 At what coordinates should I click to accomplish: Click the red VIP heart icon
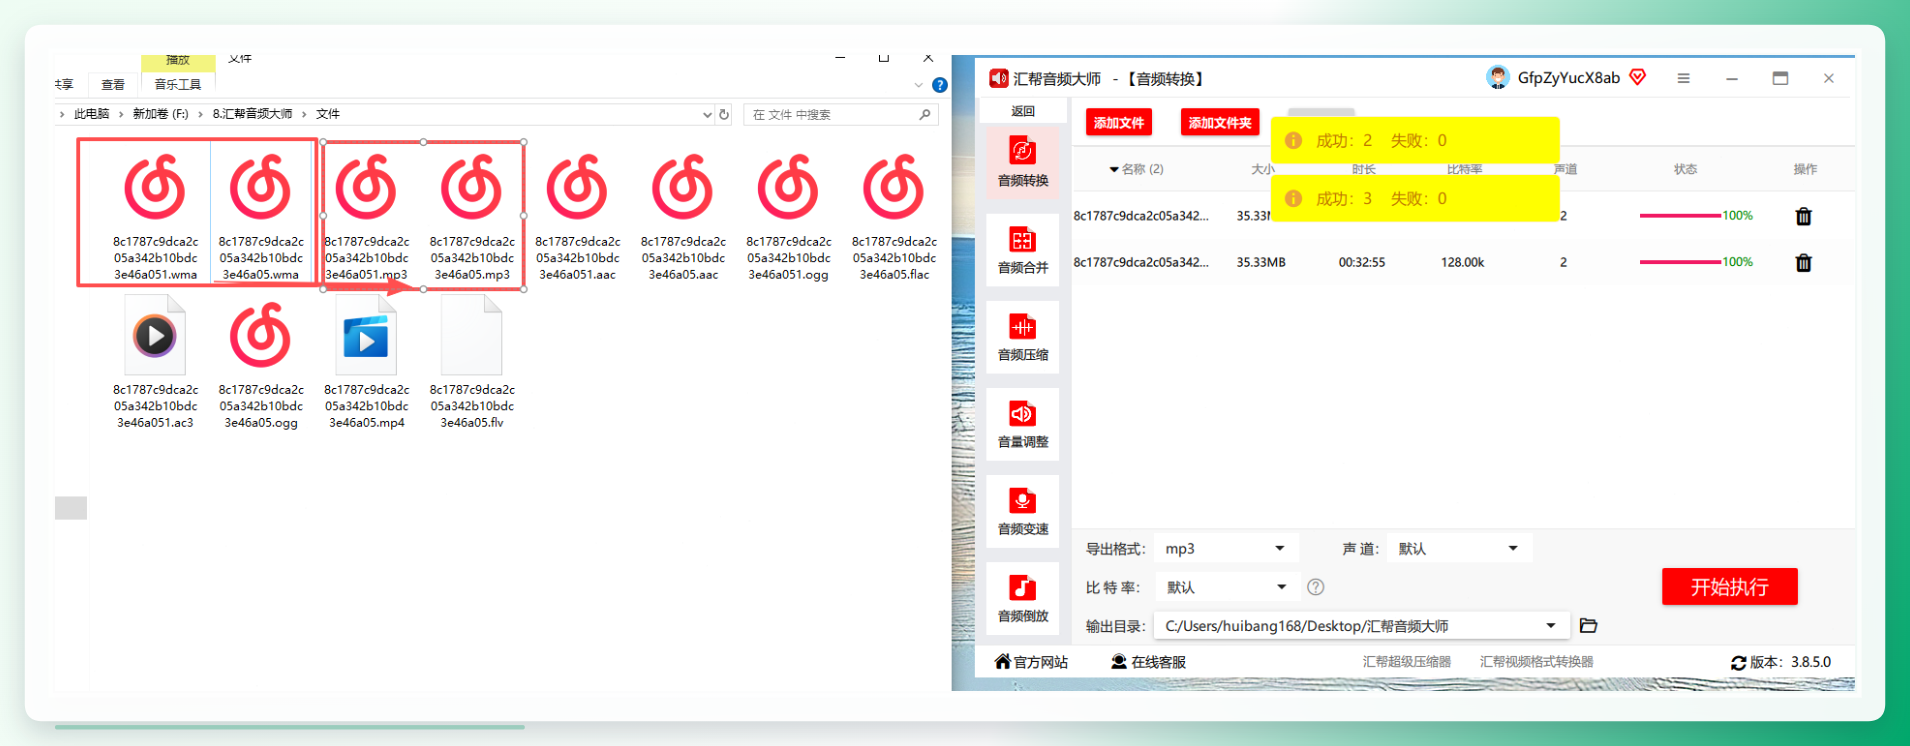point(1637,77)
